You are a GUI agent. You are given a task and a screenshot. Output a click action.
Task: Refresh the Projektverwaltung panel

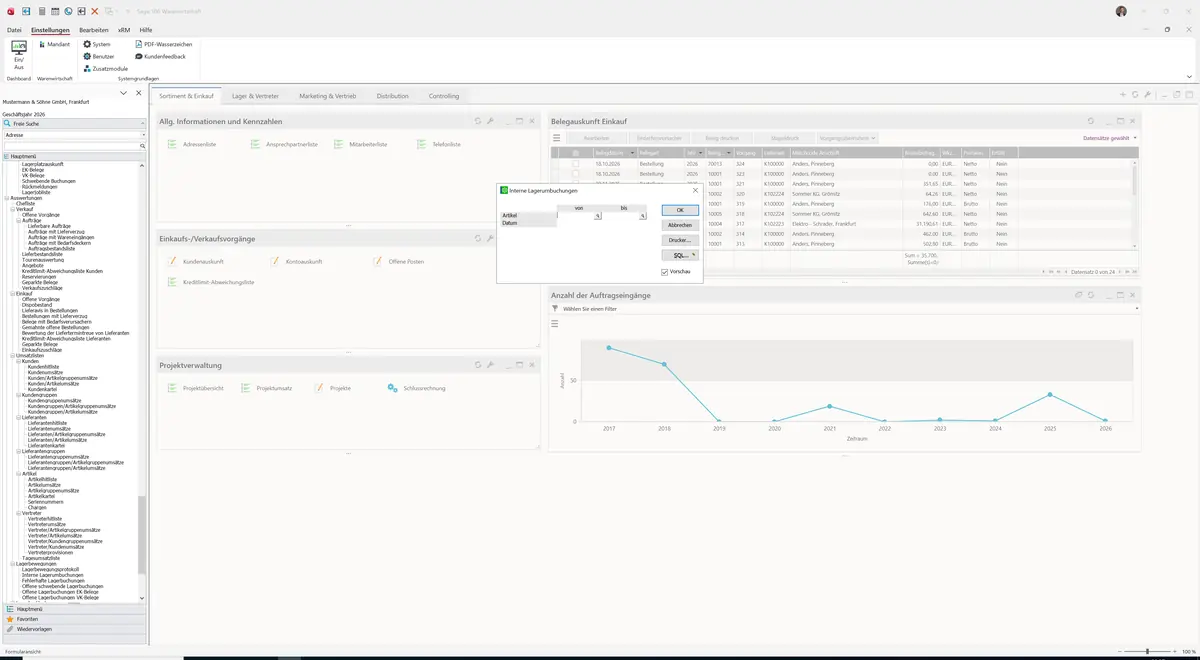click(478, 365)
